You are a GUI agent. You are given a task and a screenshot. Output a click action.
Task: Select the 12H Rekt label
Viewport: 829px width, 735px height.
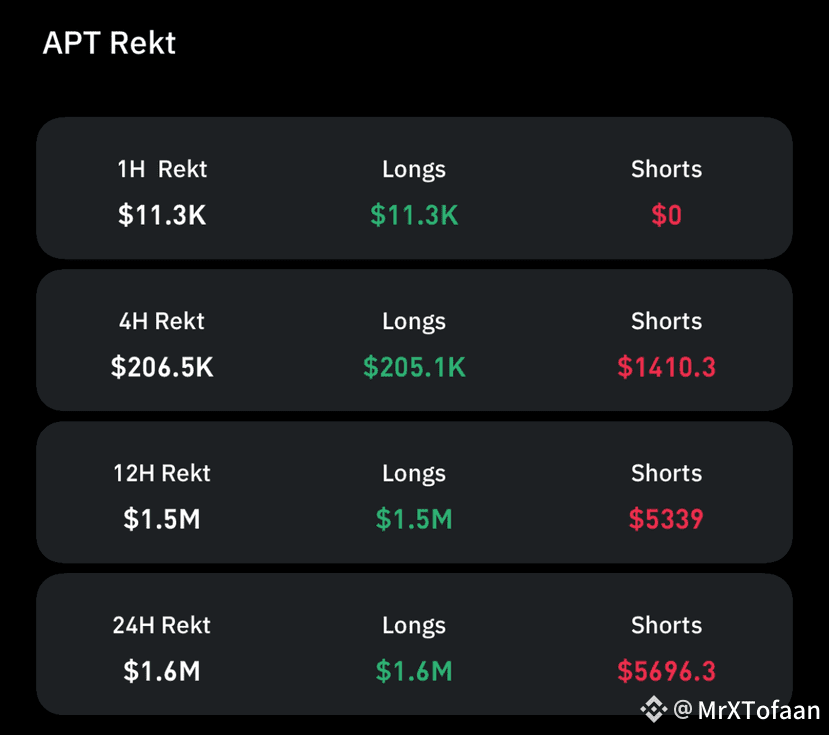(x=162, y=473)
